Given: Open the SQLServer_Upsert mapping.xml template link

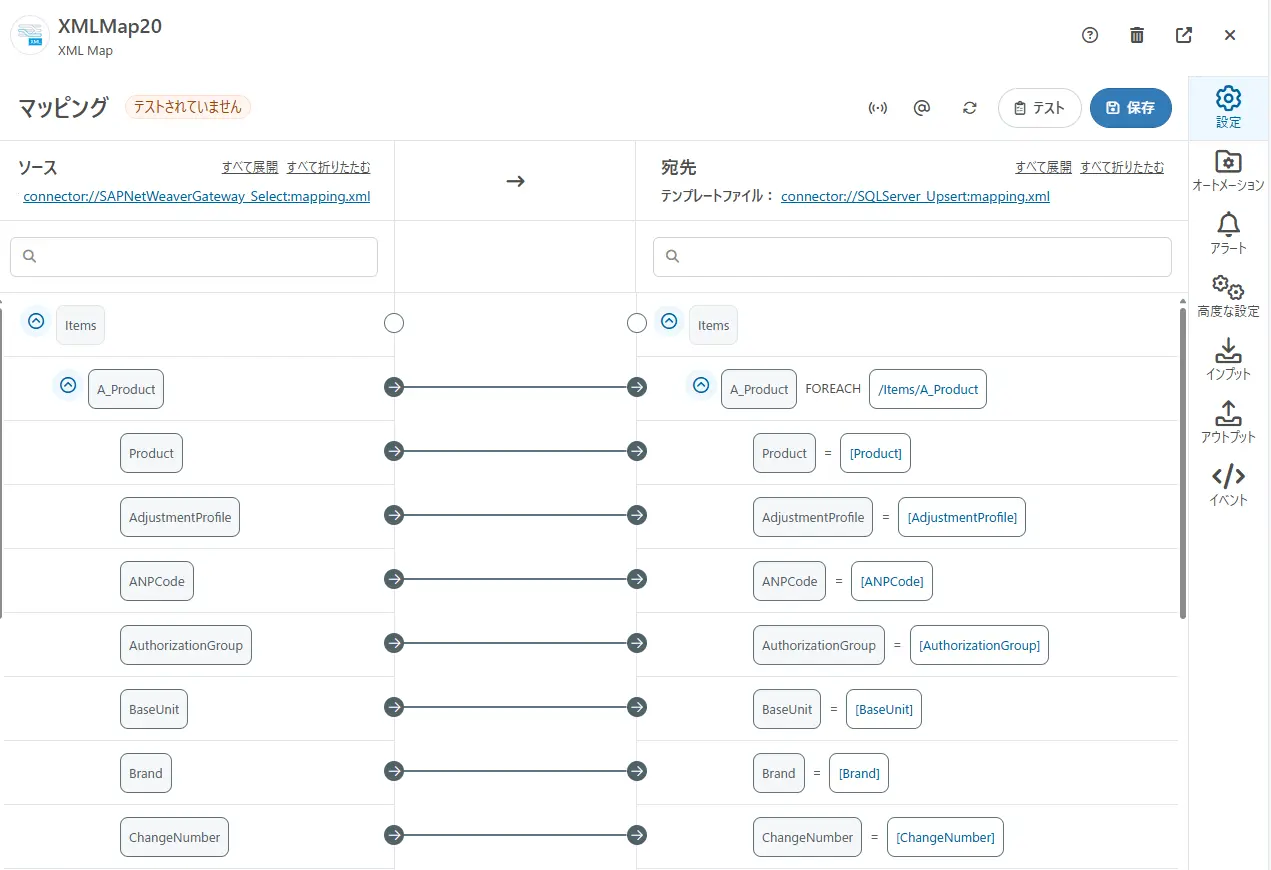Looking at the screenshot, I should coord(915,196).
